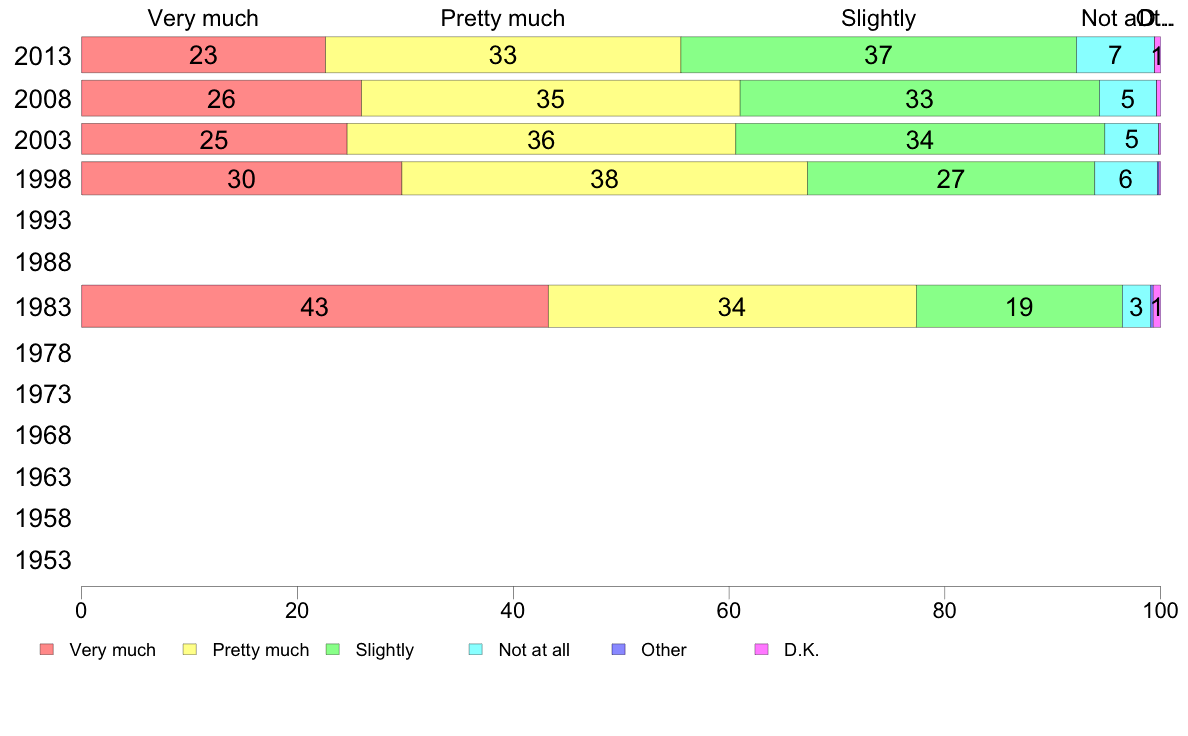Select the 2013 Slightly bar labeled 37
Screen dimensions: 1188x736
878,55
